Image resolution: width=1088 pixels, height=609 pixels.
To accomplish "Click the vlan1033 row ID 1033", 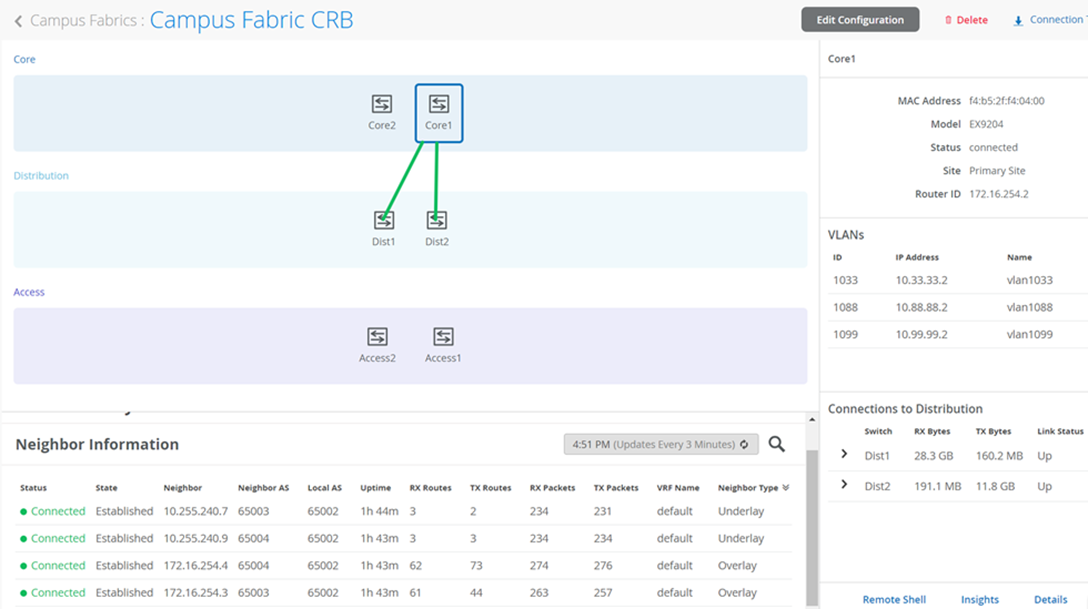I will 845,280.
